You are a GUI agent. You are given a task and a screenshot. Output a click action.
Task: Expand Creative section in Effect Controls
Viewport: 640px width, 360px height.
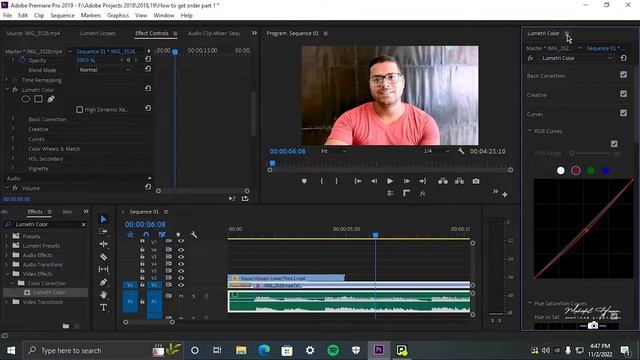click(x=13, y=129)
